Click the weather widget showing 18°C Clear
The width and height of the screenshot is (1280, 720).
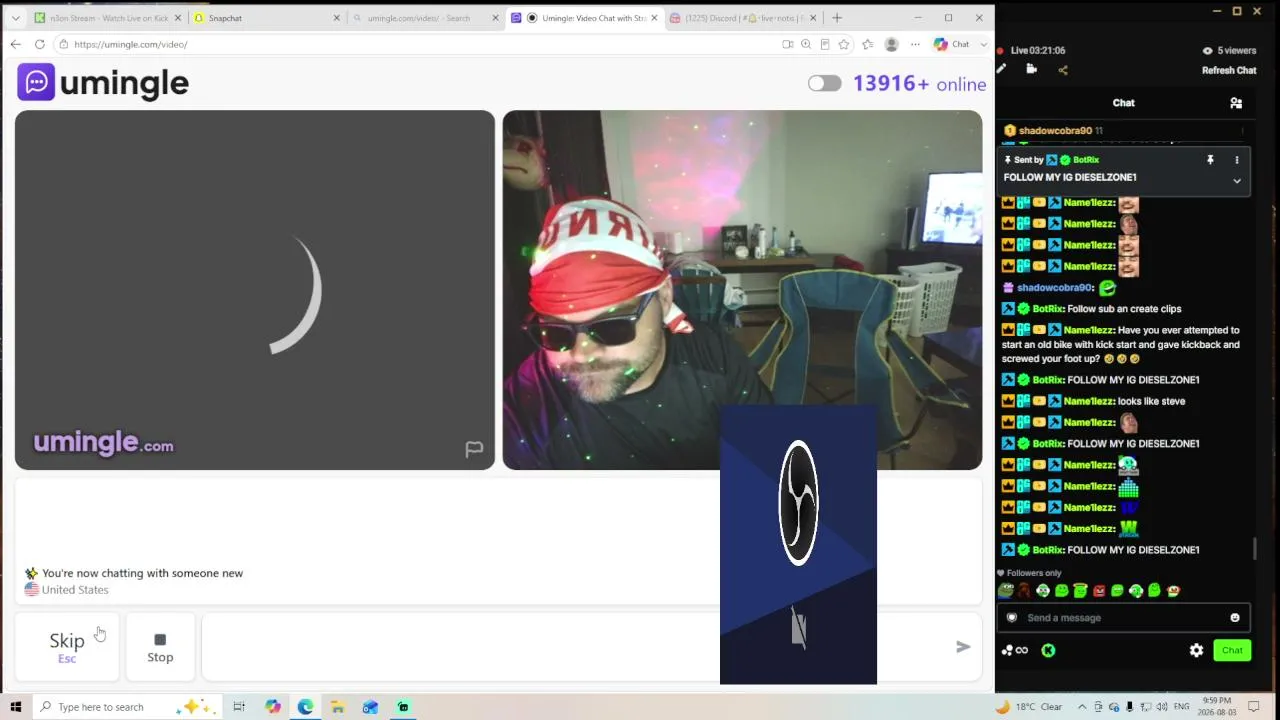1030,707
